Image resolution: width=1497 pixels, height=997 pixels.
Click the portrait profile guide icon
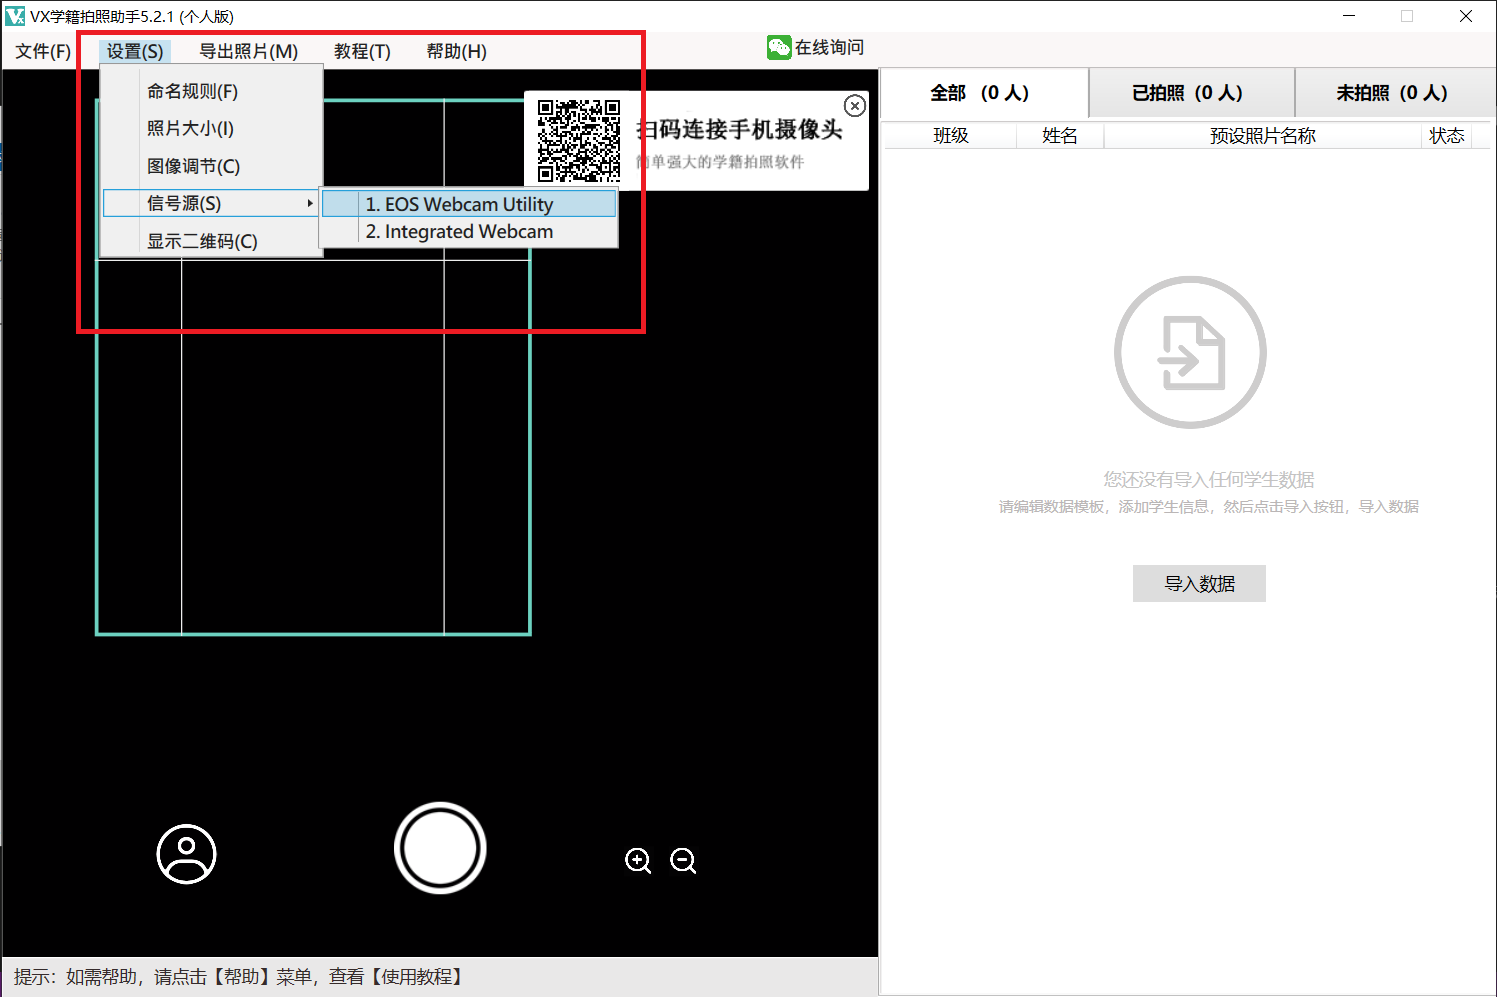pos(187,854)
